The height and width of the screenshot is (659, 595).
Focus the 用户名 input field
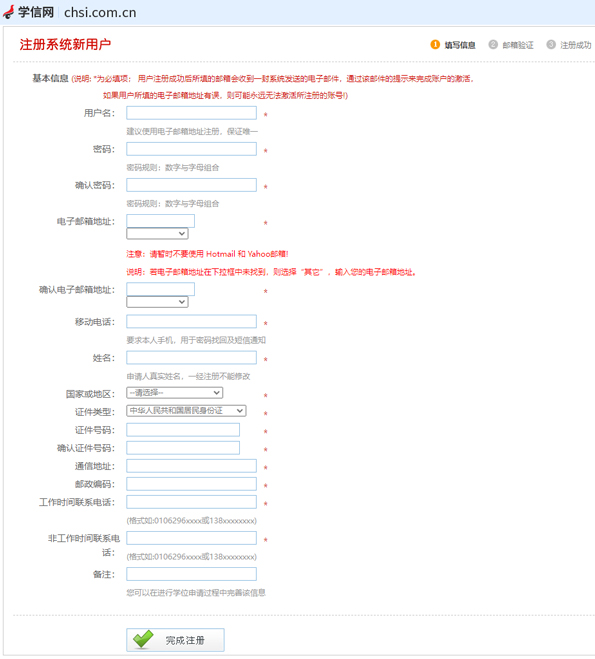point(191,113)
